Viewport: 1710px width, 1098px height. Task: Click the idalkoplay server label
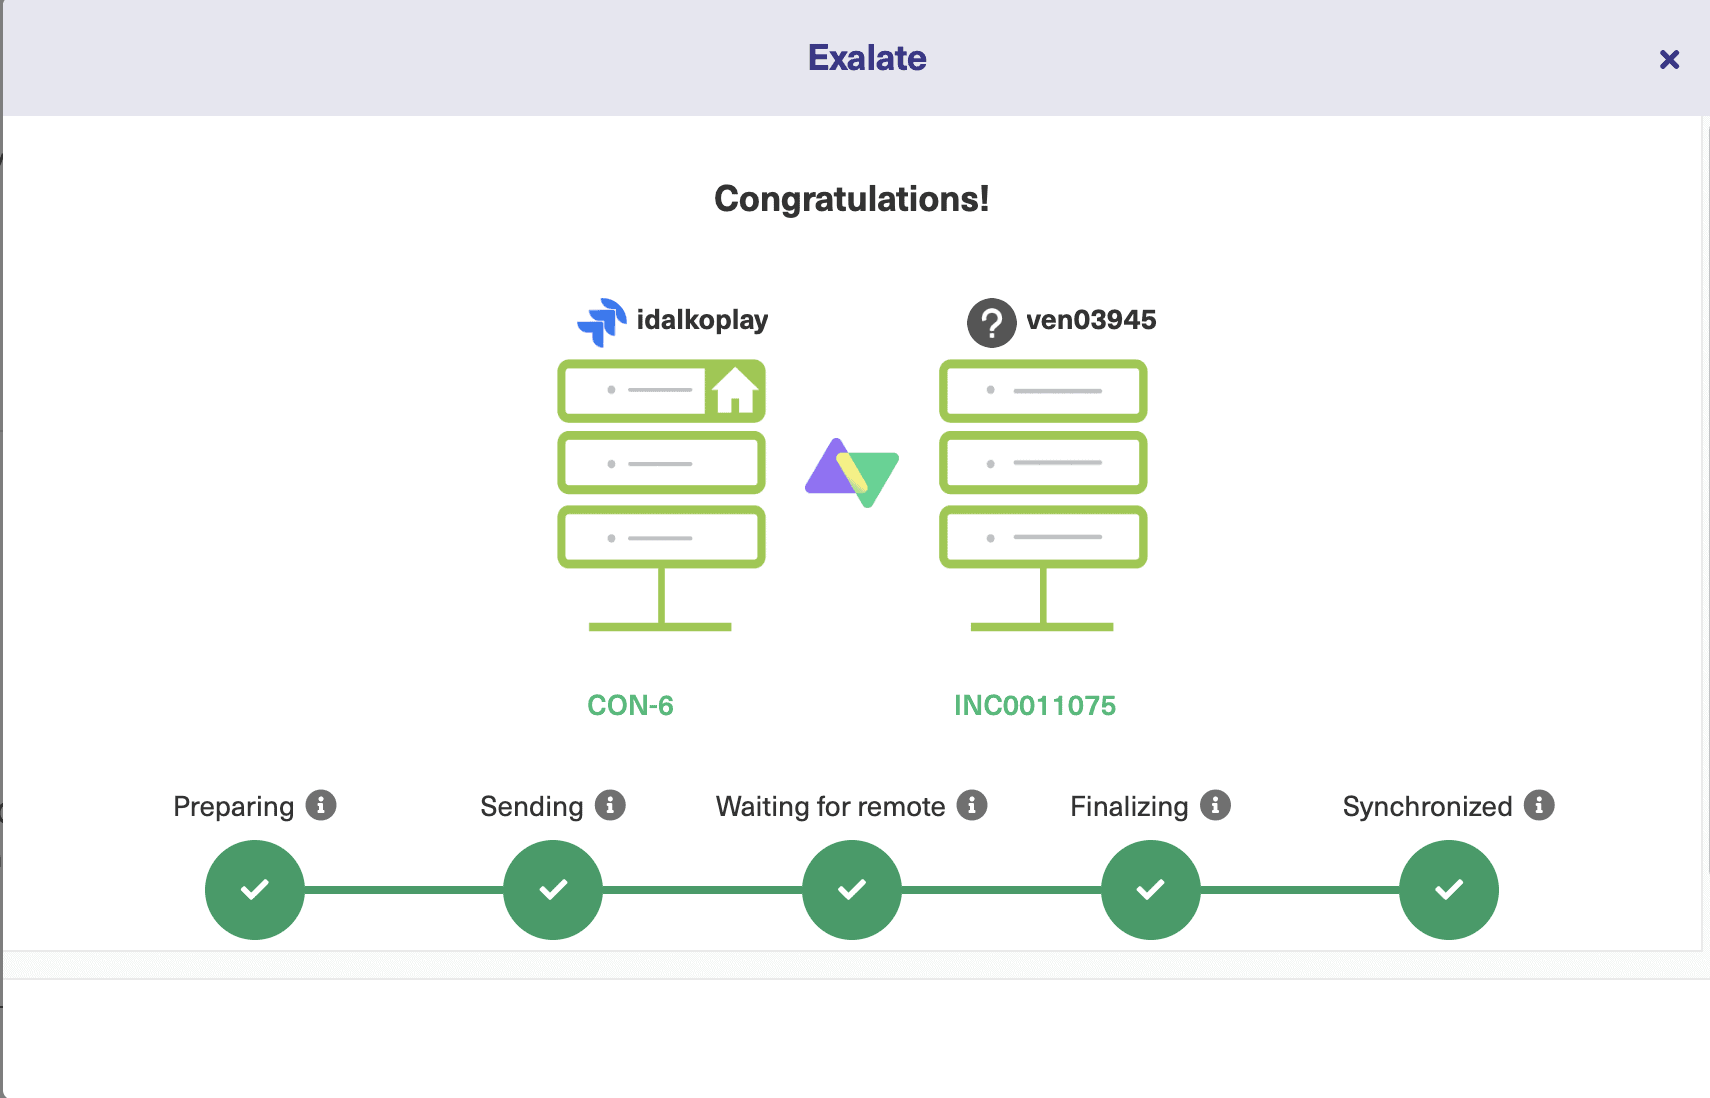coord(702,320)
